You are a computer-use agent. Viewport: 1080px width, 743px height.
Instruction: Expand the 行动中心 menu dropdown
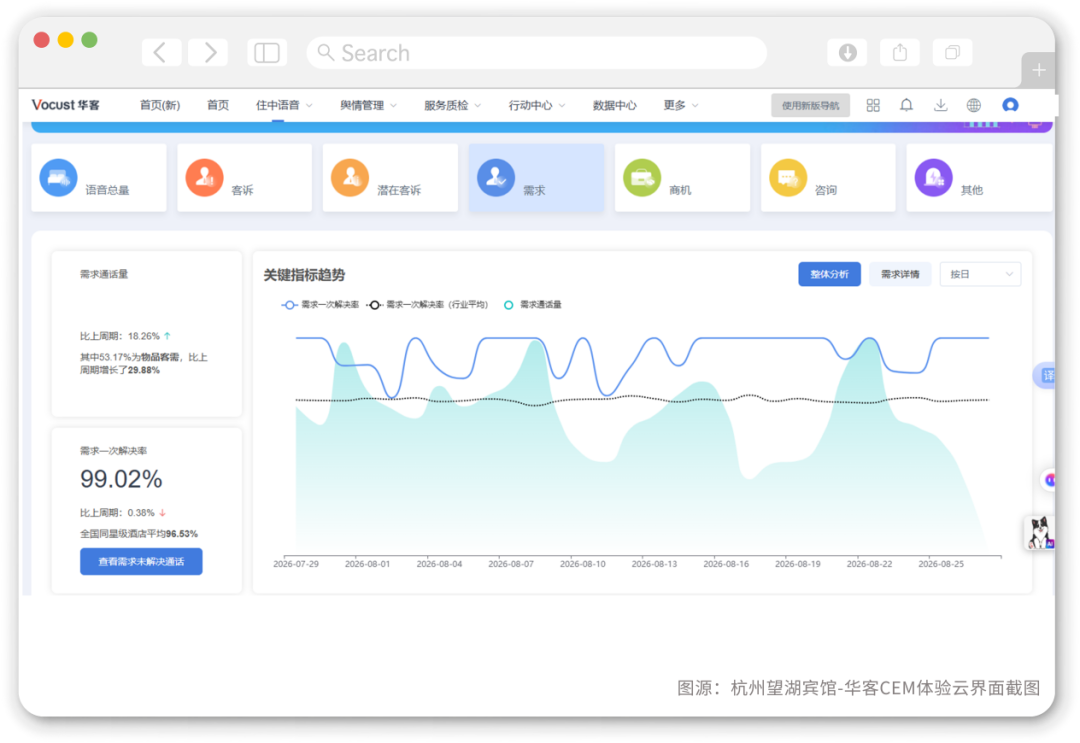pyautogui.click(x=537, y=105)
